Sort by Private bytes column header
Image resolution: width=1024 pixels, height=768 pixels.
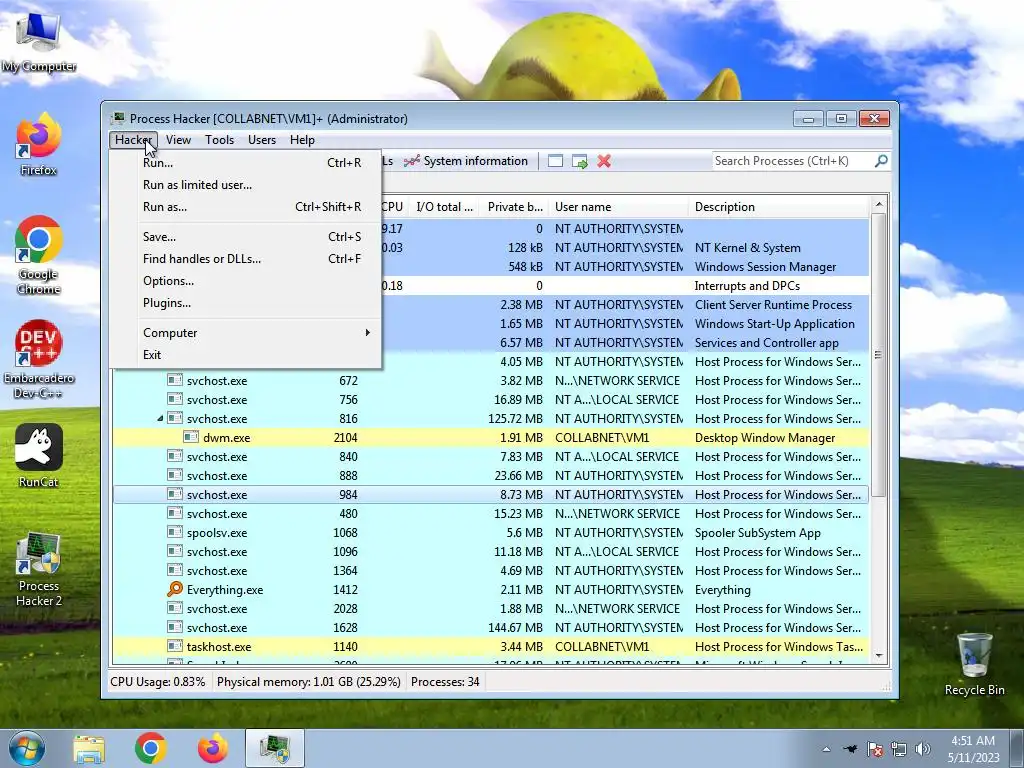(x=515, y=207)
